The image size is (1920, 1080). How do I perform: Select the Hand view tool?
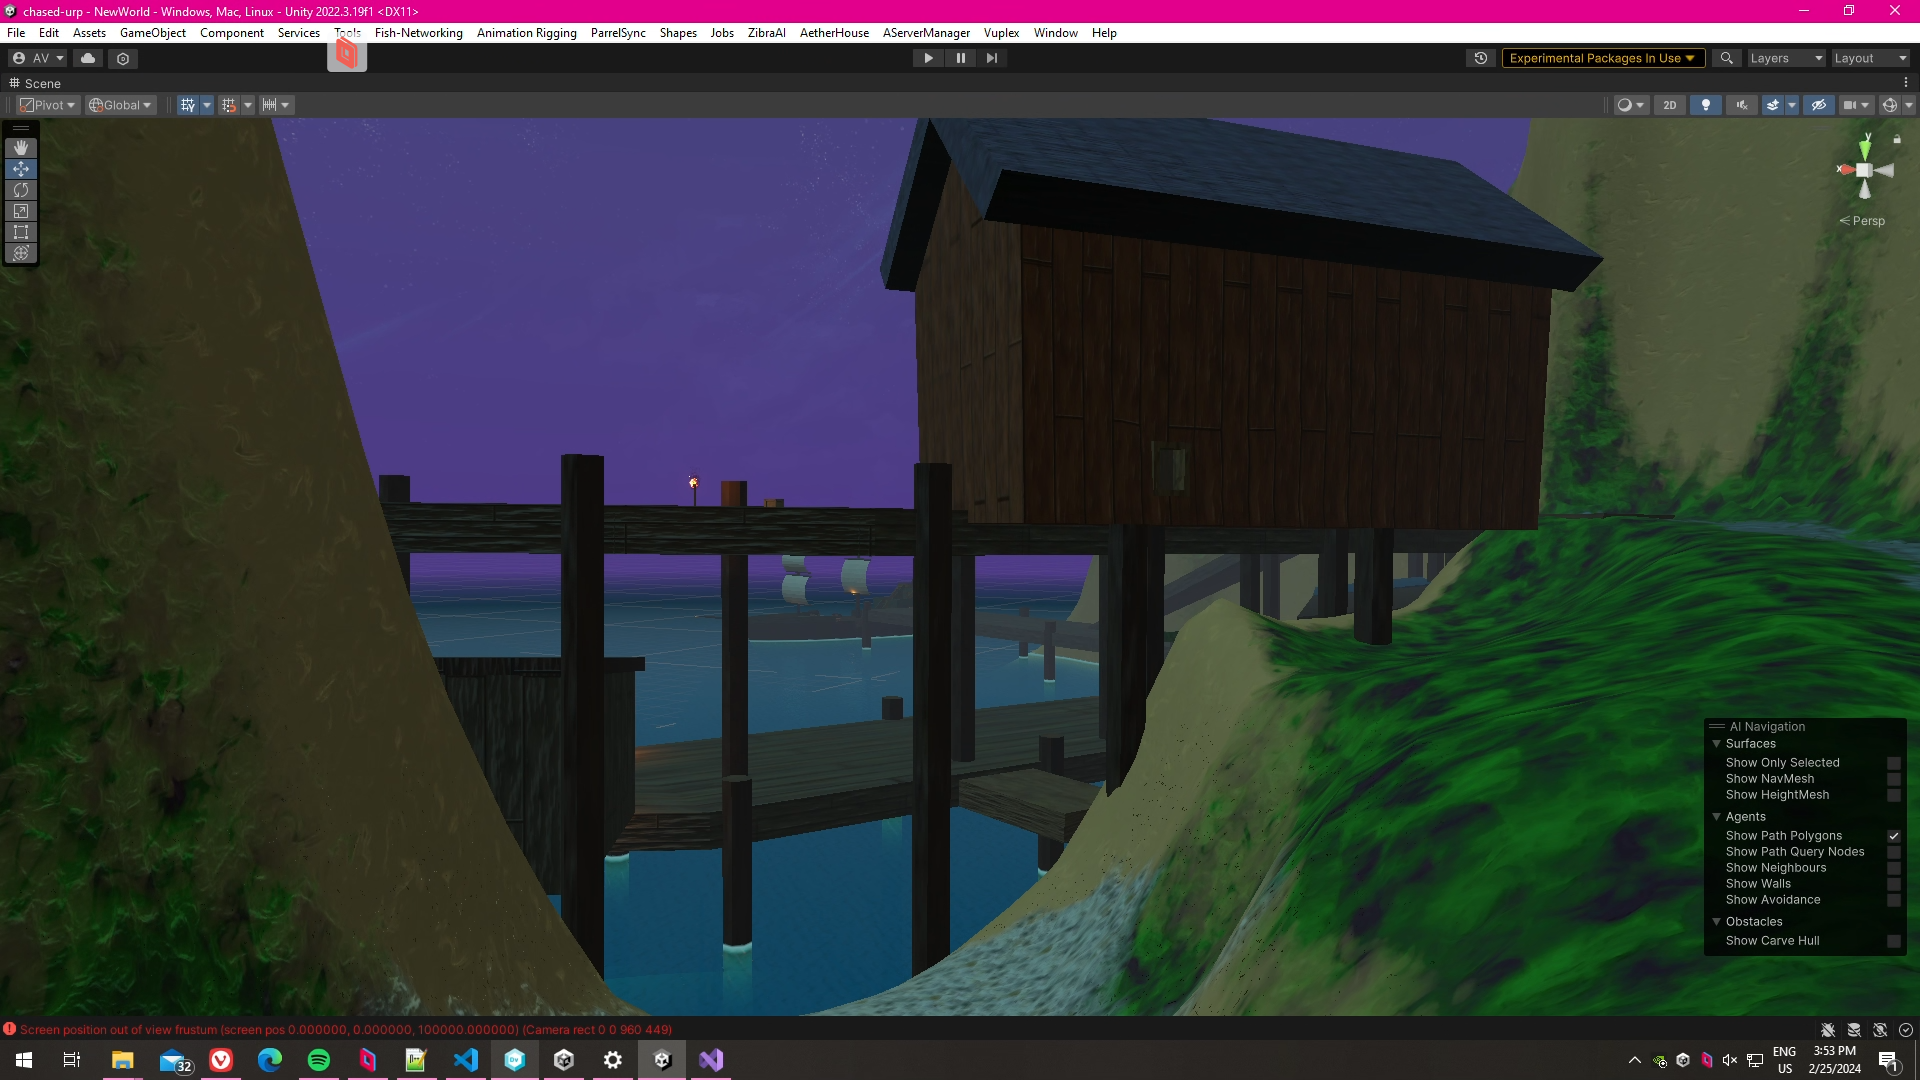[21, 148]
